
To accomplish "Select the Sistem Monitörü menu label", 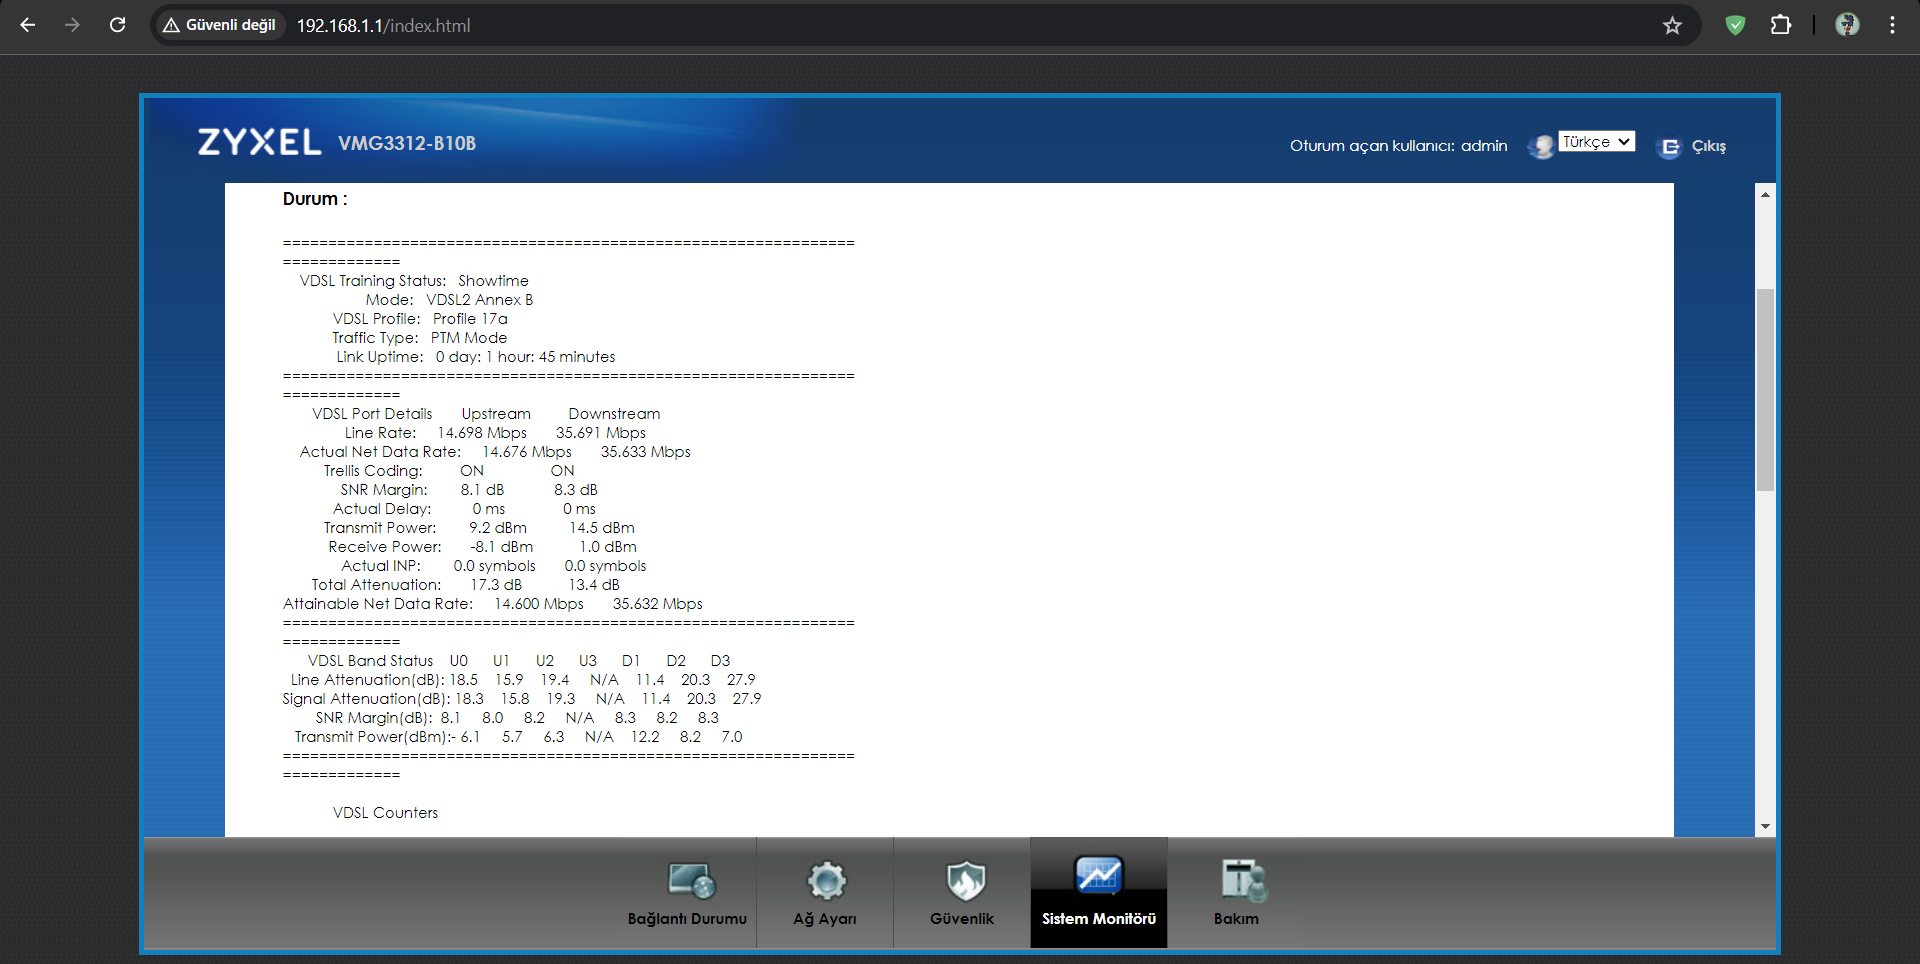I will (x=1099, y=919).
